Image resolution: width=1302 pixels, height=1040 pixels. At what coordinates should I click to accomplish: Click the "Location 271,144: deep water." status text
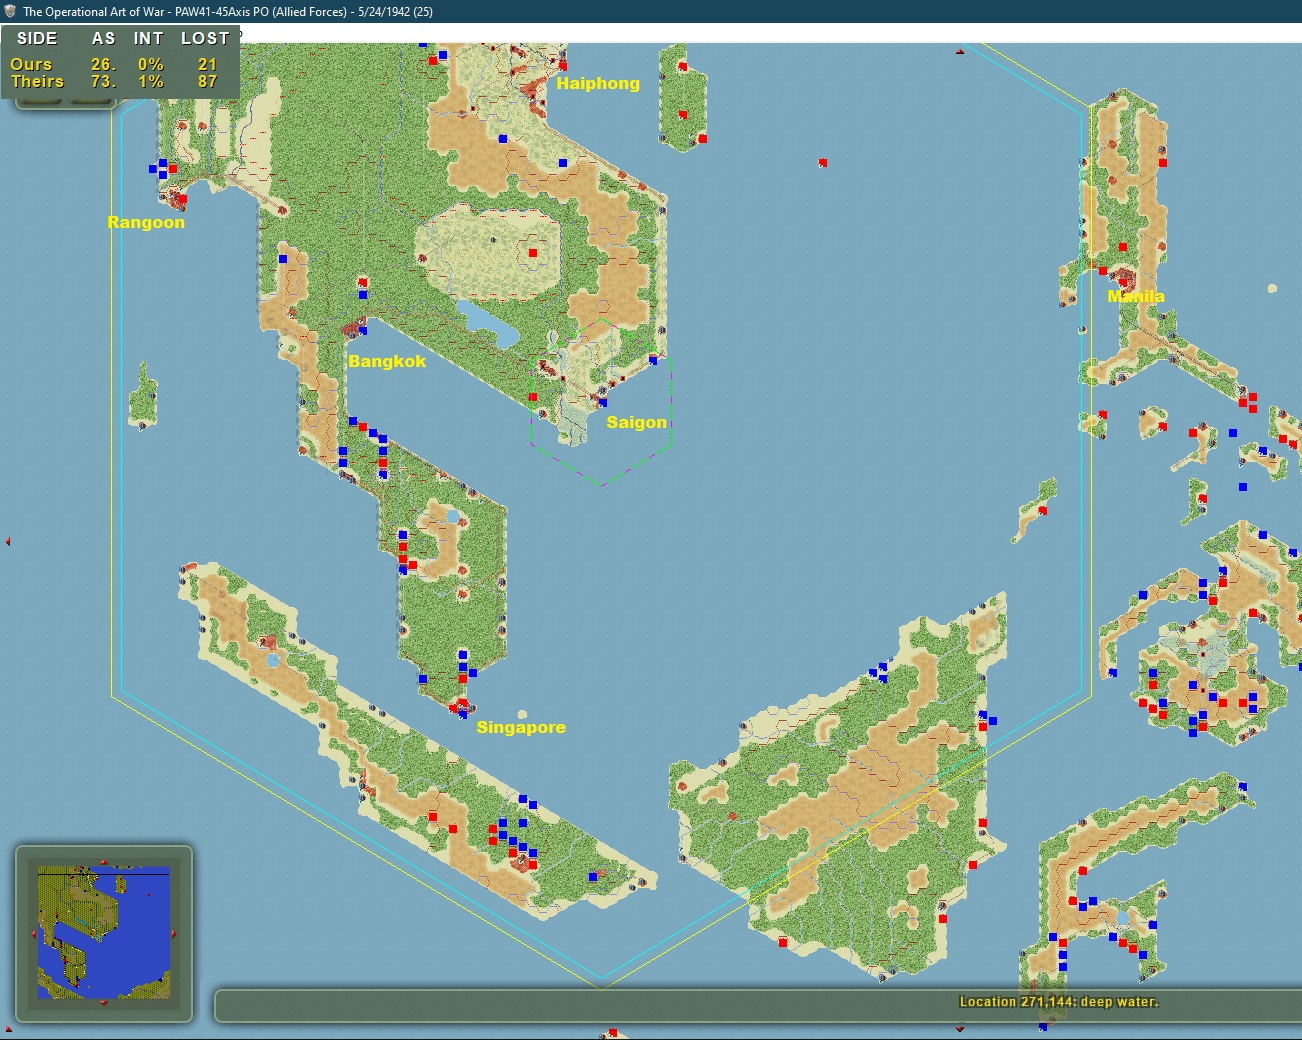click(x=1059, y=1001)
